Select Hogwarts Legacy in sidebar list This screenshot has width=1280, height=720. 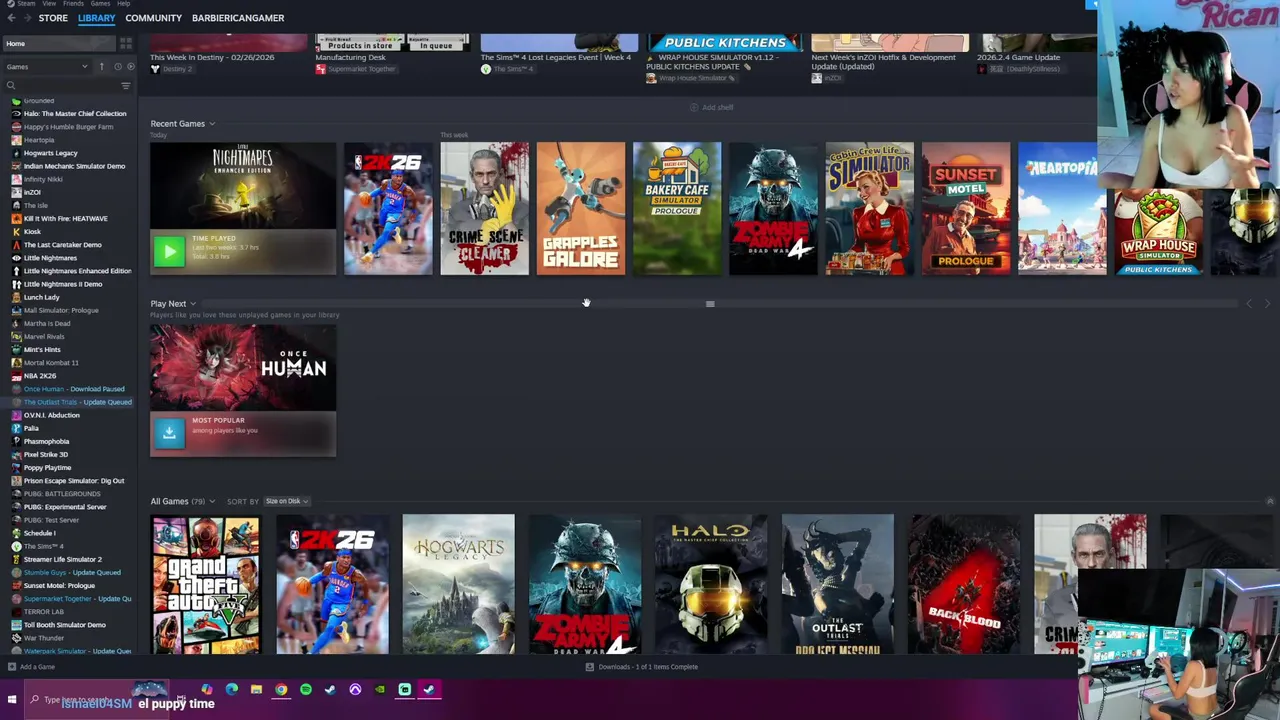point(50,153)
